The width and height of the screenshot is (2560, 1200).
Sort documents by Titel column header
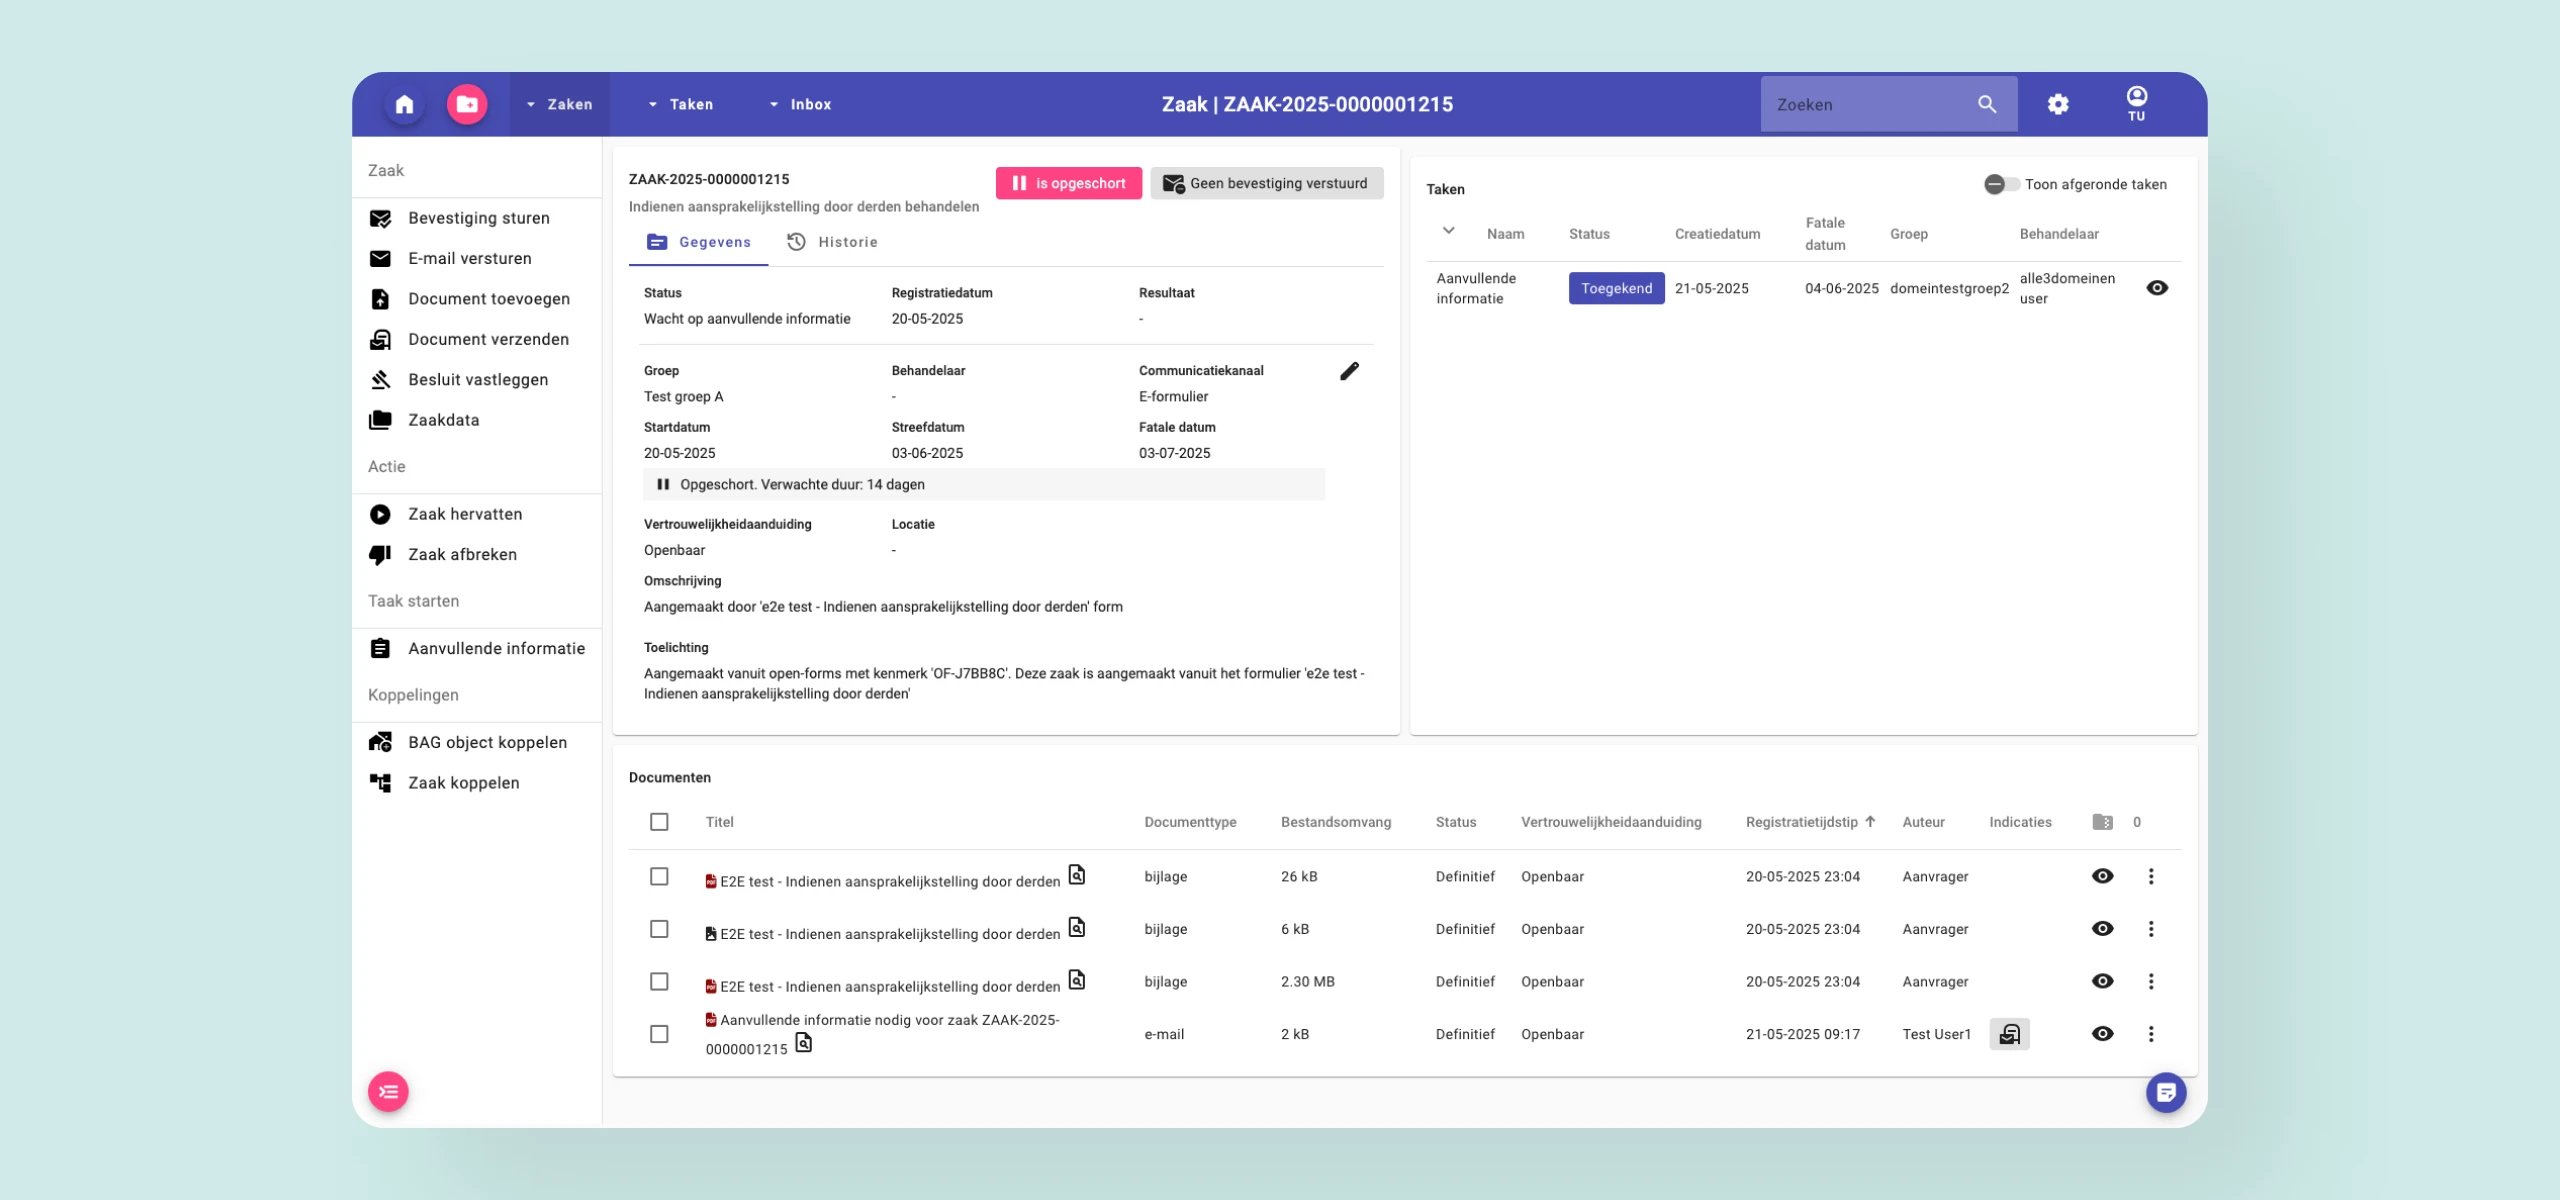tap(720, 822)
